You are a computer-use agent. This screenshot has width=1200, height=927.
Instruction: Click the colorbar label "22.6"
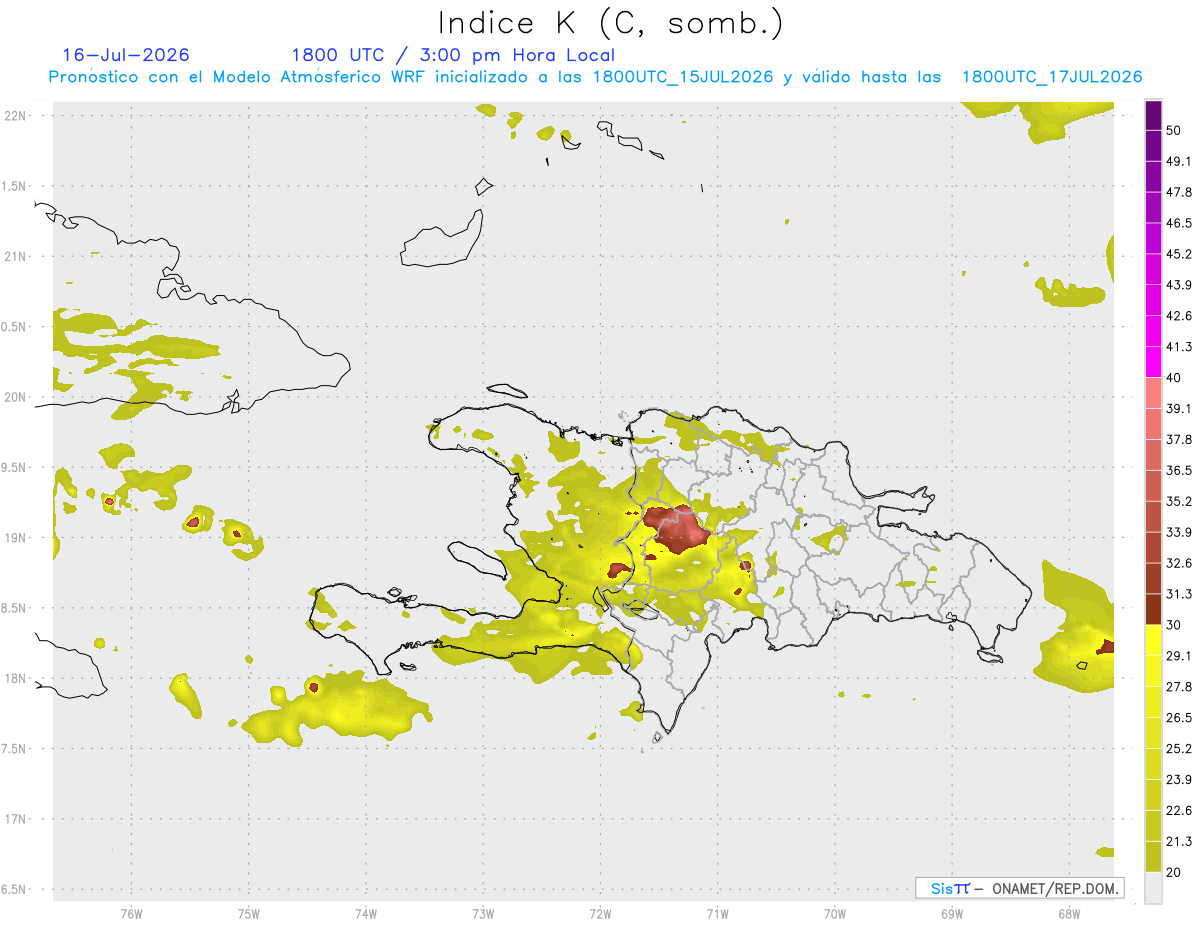1178,810
